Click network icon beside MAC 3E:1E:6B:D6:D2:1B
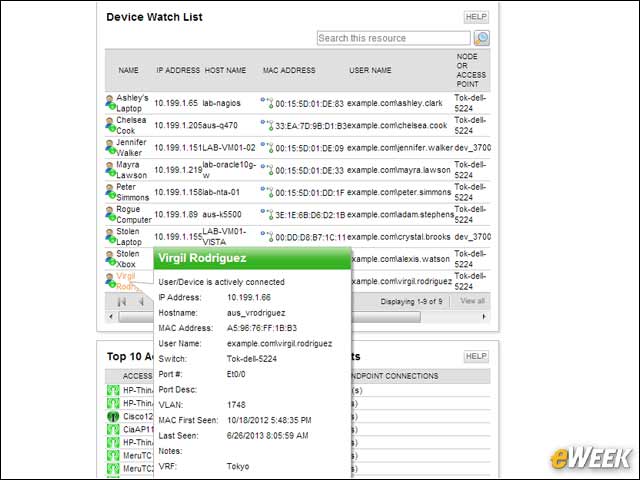Viewport: 640px width, 480px height. (x=267, y=214)
